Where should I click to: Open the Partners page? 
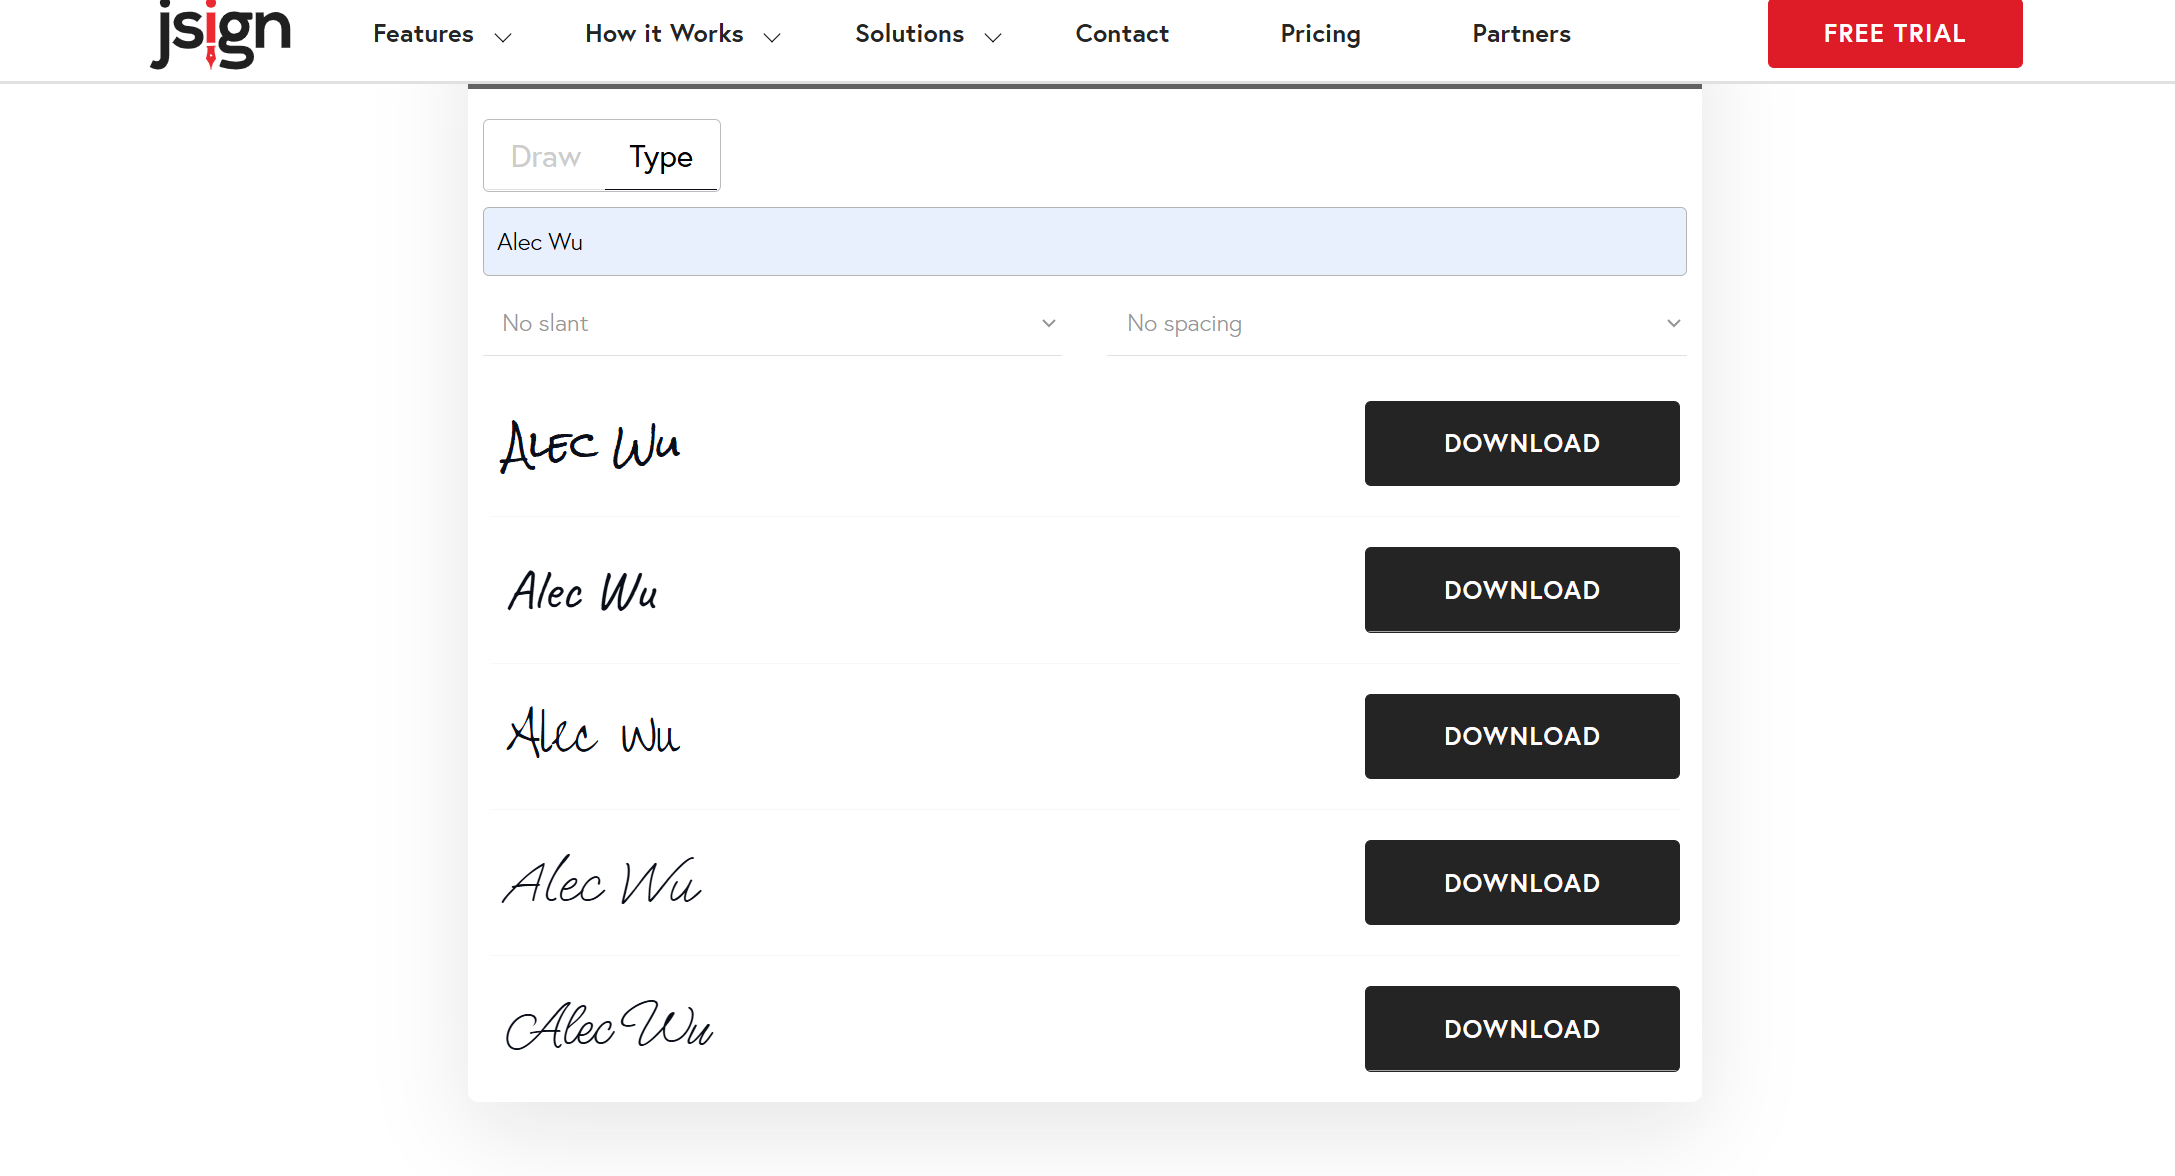pyautogui.click(x=1521, y=34)
